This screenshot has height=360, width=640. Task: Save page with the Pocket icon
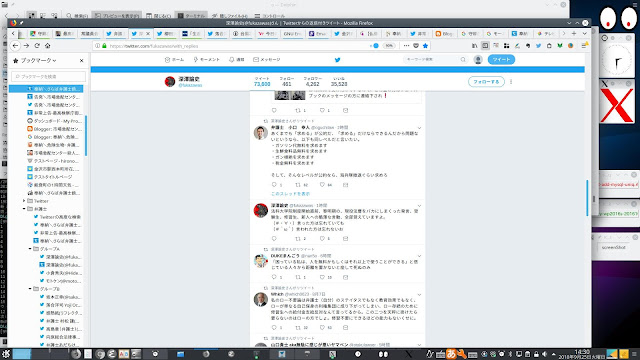click(416, 46)
